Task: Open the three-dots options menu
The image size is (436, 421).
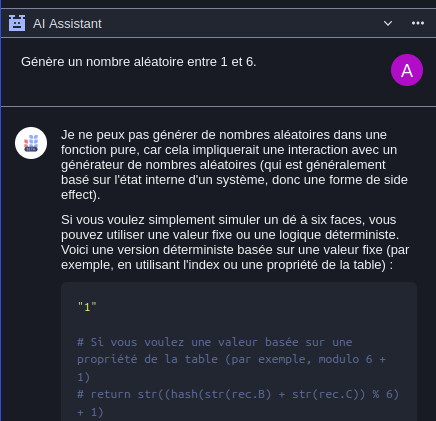Action: [x=418, y=23]
